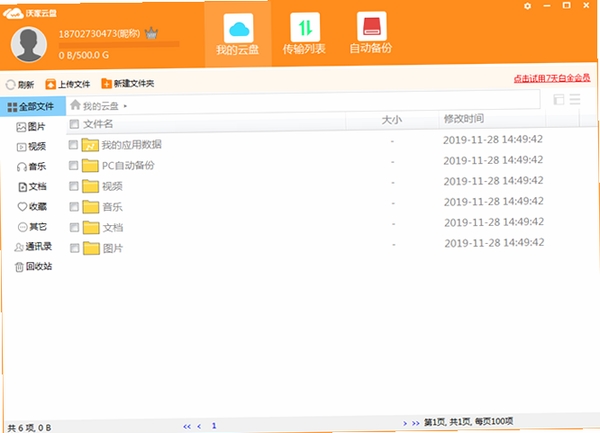Switch to the 传输列表 transfer list tab
Viewport: 600px width, 433px height.
[305, 34]
